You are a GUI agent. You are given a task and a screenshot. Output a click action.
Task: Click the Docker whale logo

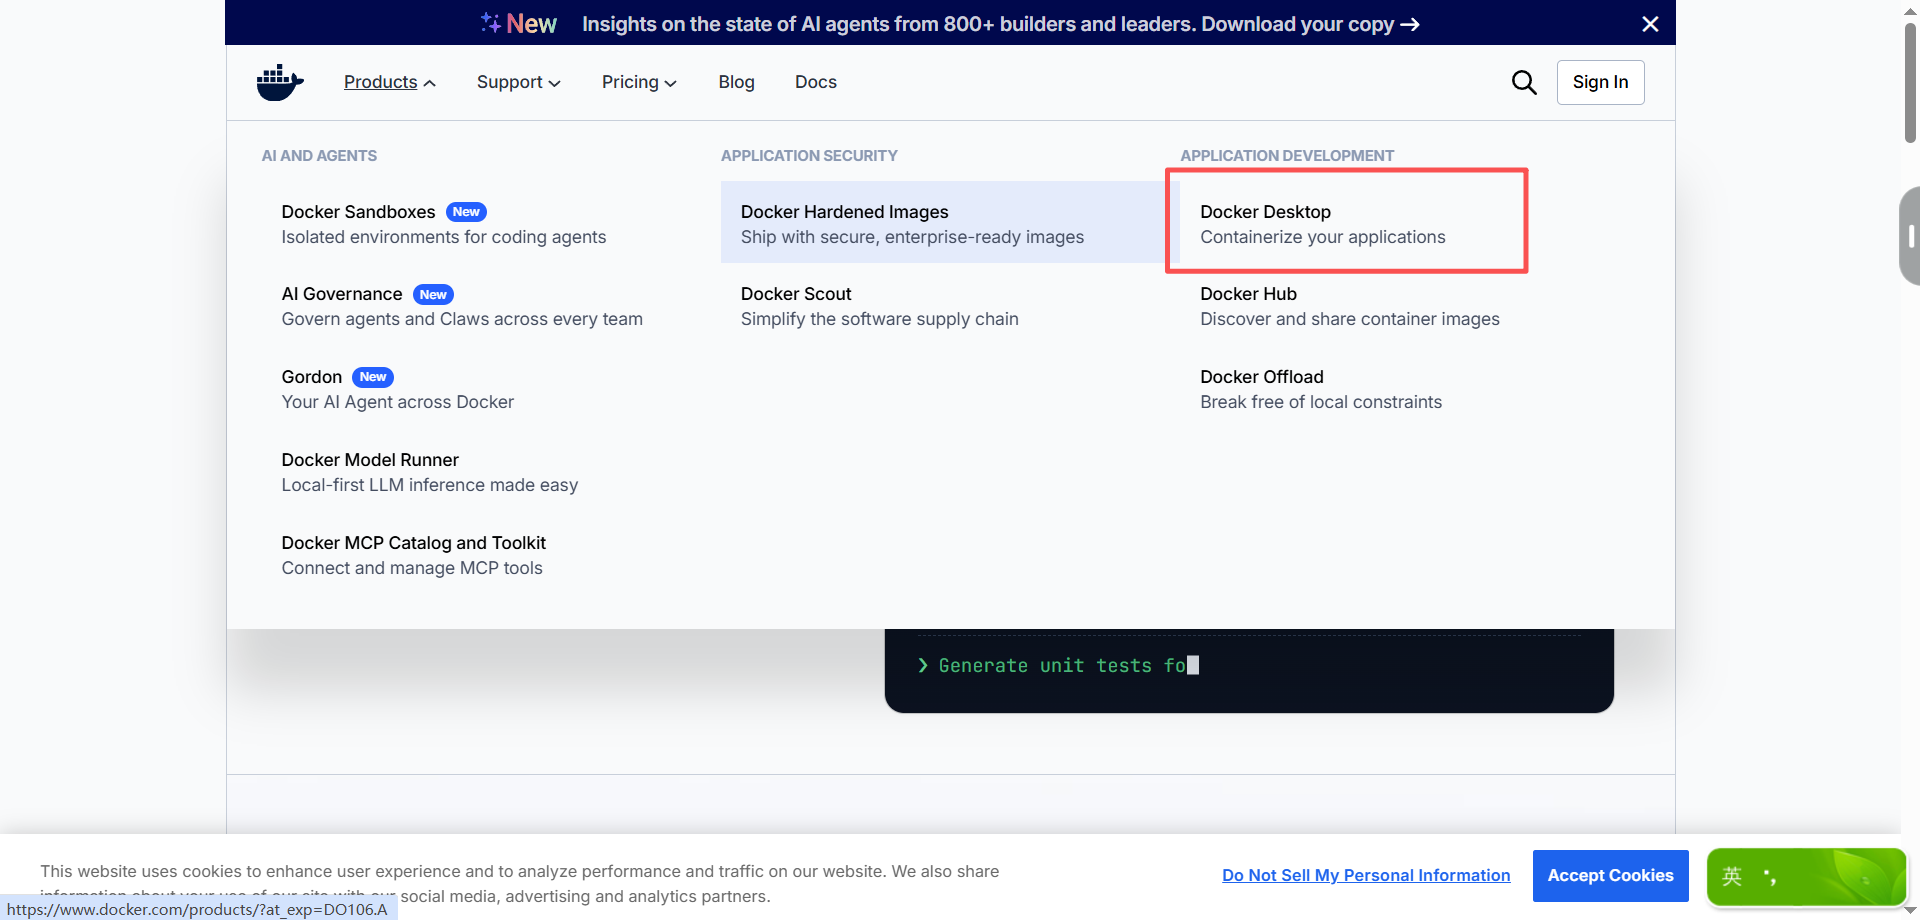coord(280,82)
